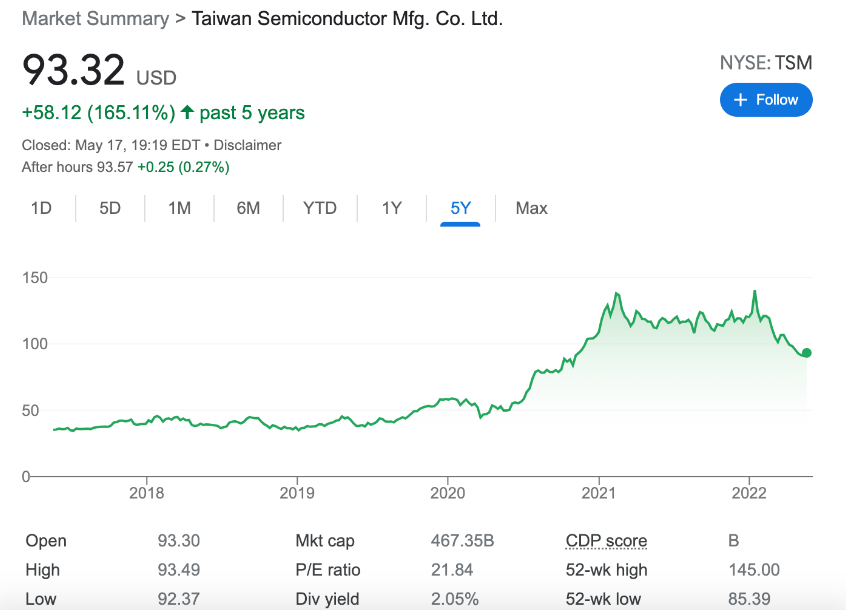
Task: Click the P/E ratio value 21.84
Action: (x=452, y=570)
